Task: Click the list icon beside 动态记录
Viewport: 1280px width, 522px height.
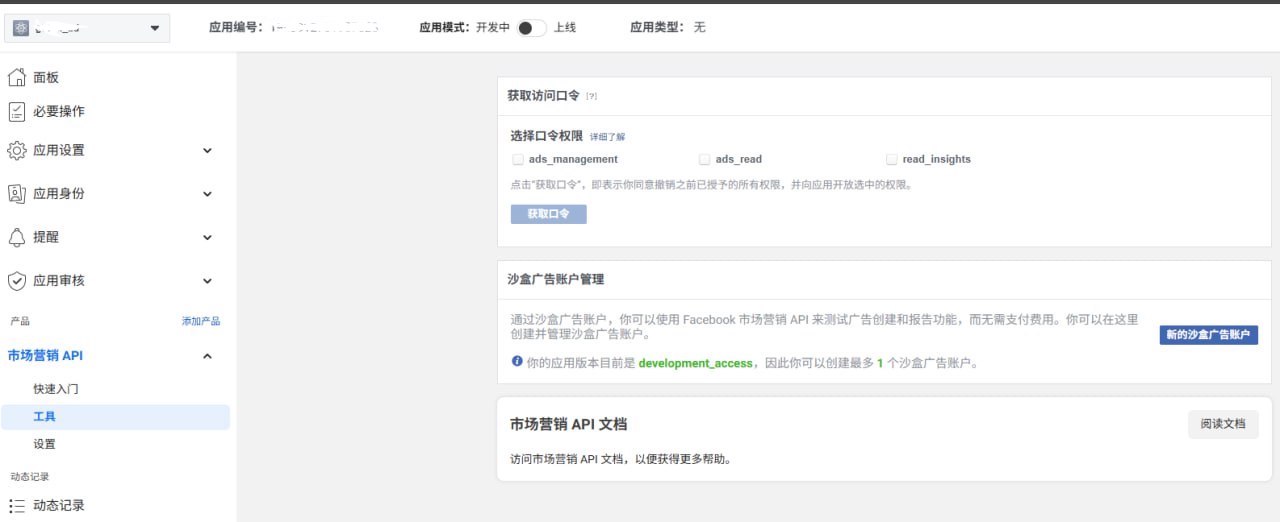Action: tap(17, 506)
